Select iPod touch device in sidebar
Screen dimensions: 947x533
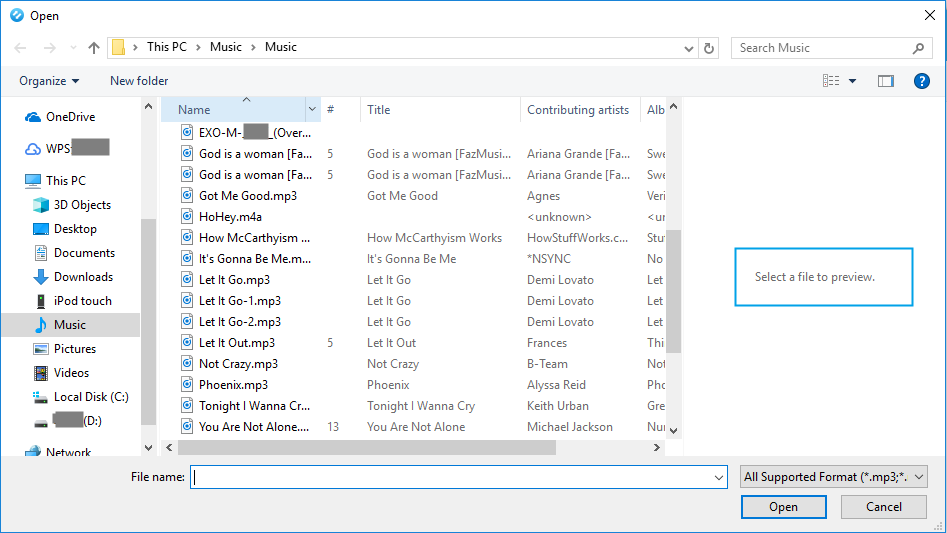82,301
